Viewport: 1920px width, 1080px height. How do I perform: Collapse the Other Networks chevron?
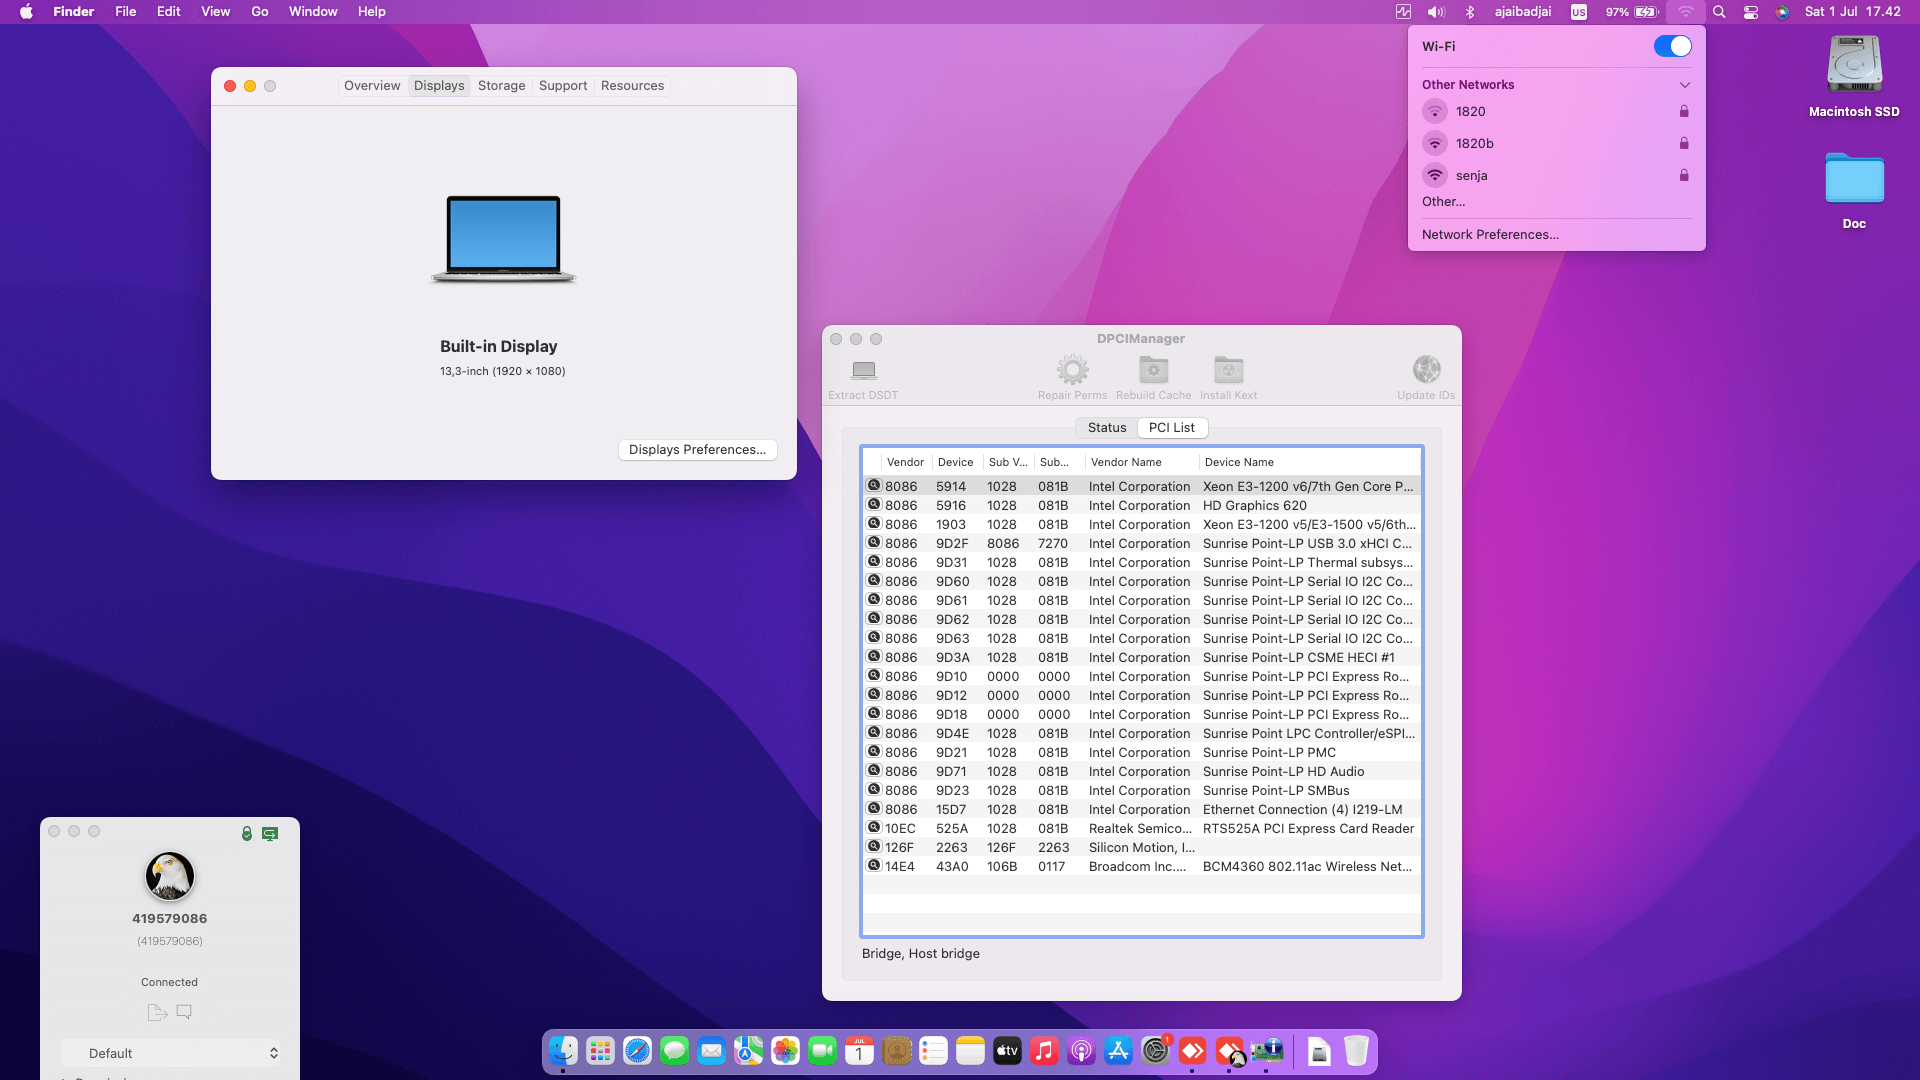(1684, 85)
